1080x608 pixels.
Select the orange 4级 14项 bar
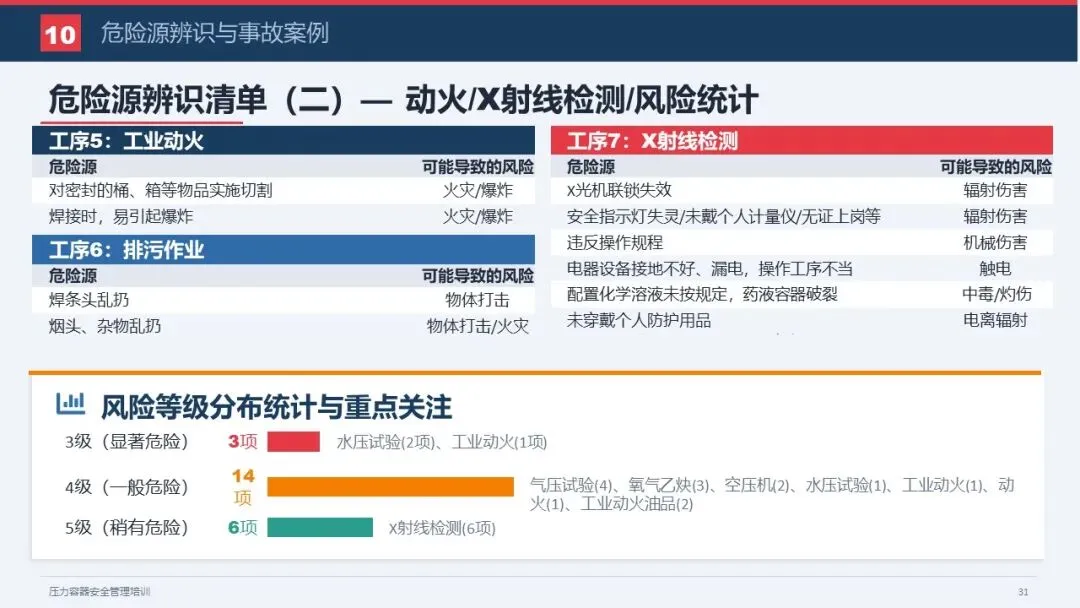(391, 487)
